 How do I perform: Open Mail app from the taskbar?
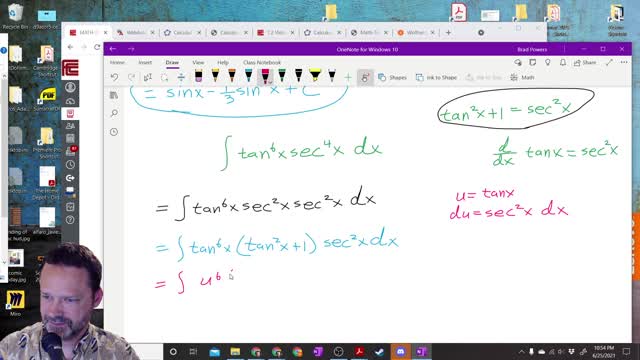point(214,351)
